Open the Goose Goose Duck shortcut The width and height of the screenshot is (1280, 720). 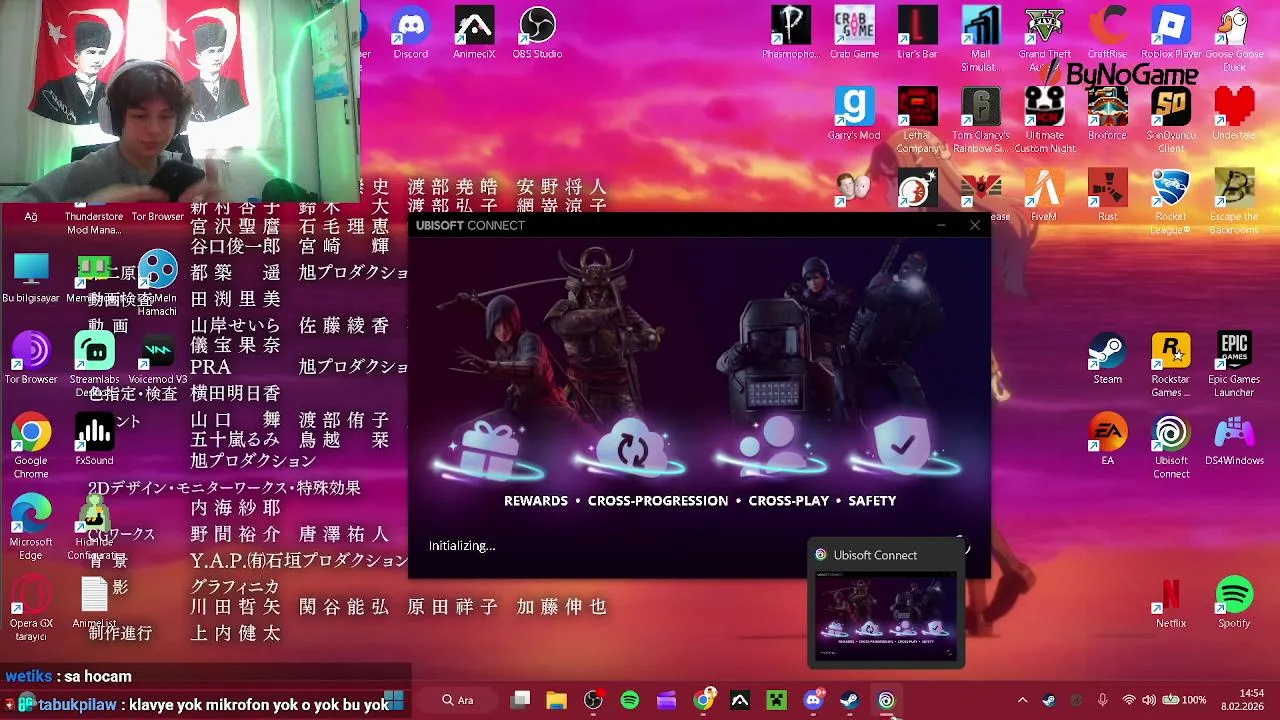coord(1234,39)
